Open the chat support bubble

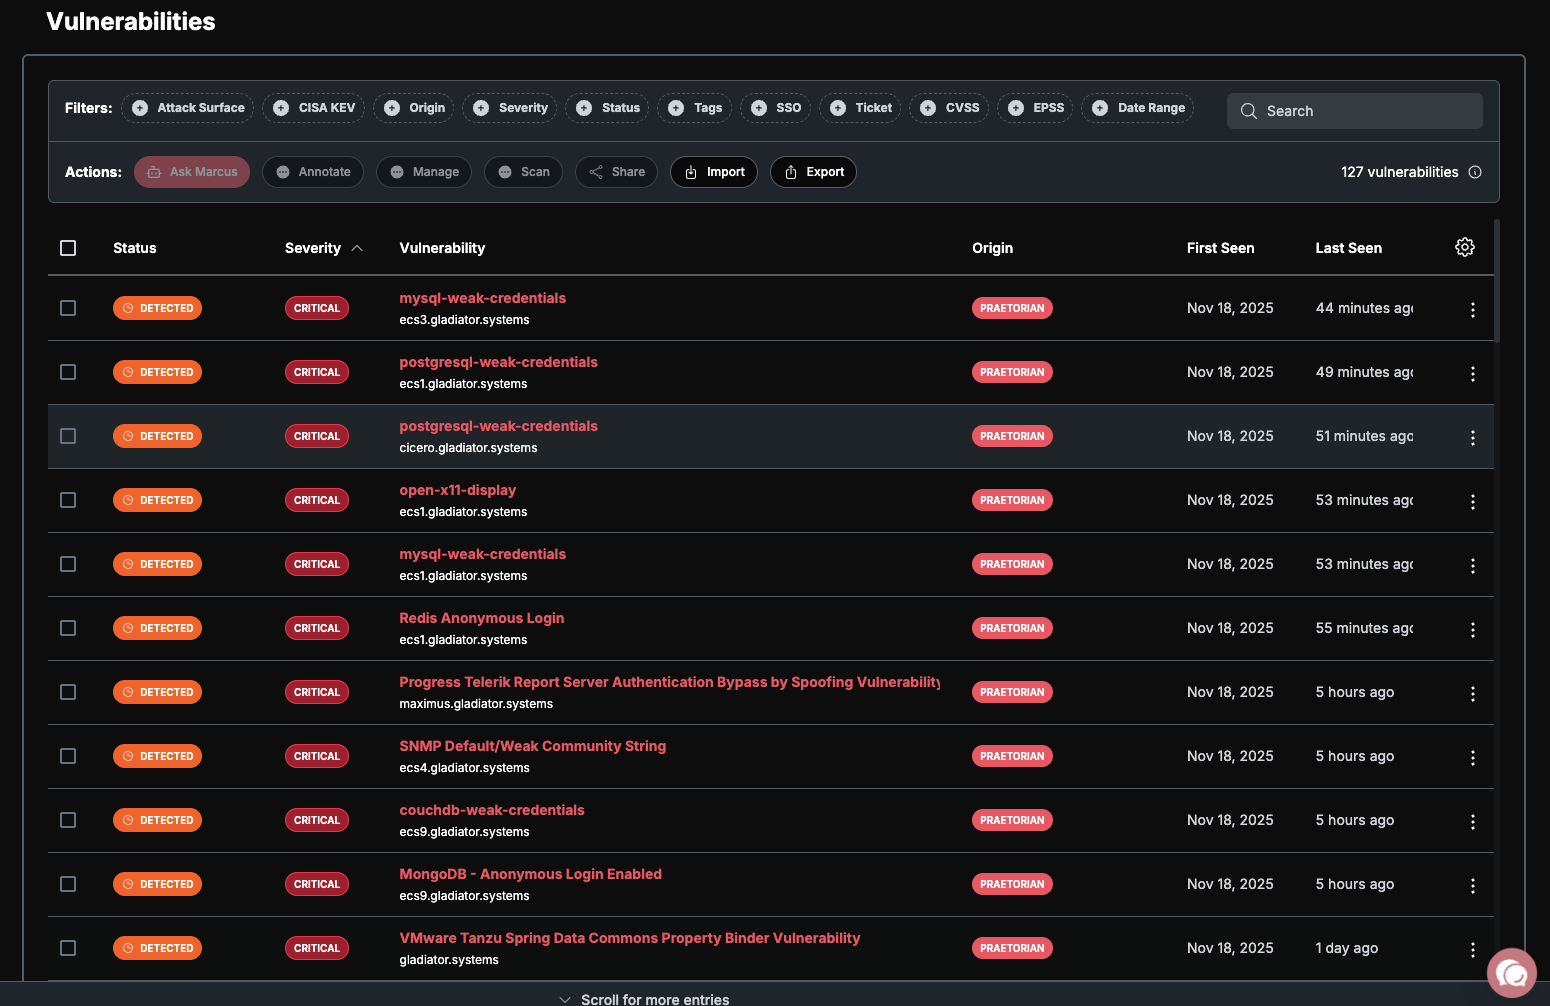1512,973
